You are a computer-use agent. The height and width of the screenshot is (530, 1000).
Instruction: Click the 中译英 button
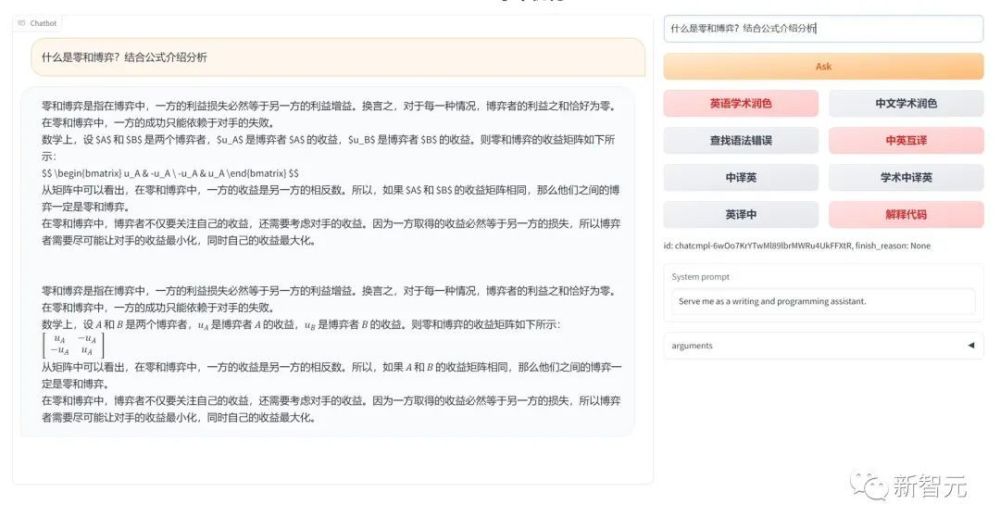[x=740, y=177]
